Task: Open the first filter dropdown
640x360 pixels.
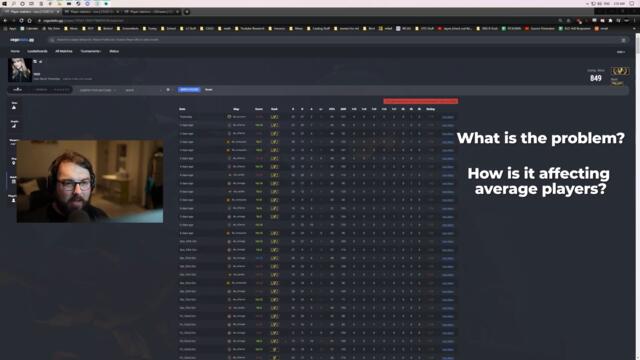Action: click(98, 90)
